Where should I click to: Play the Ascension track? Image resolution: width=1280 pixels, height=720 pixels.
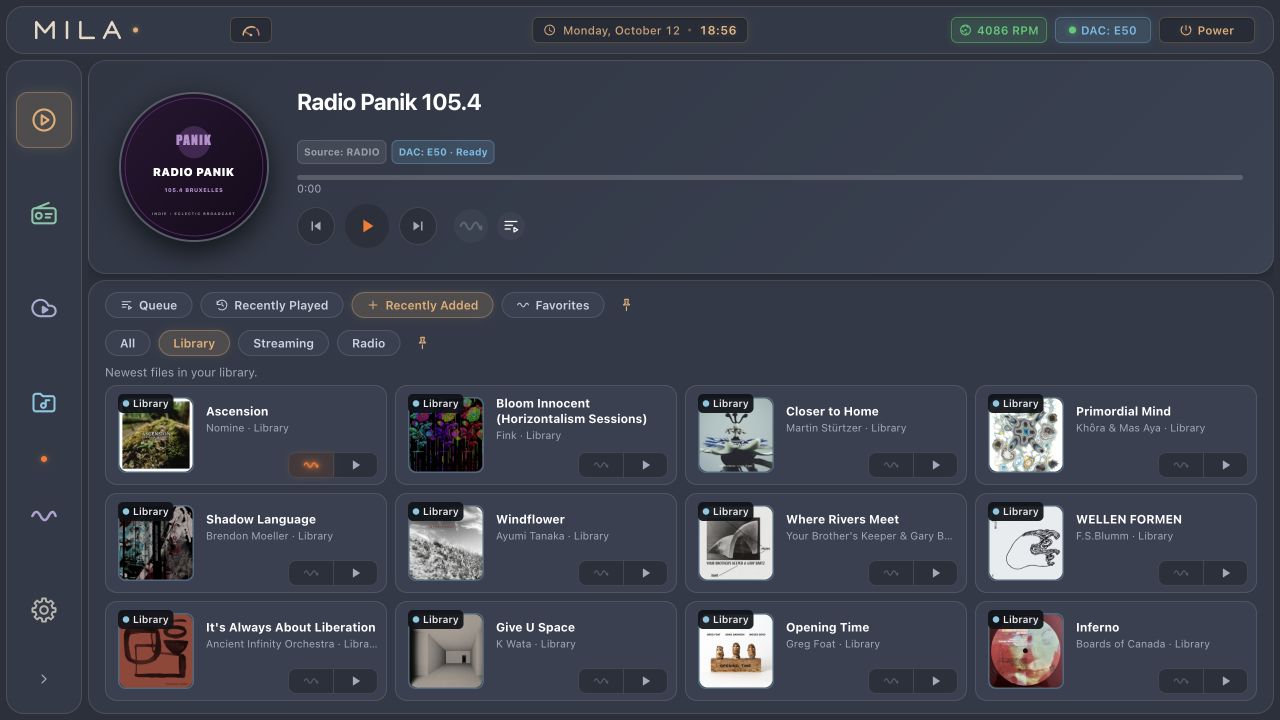[x=356, y=465]
